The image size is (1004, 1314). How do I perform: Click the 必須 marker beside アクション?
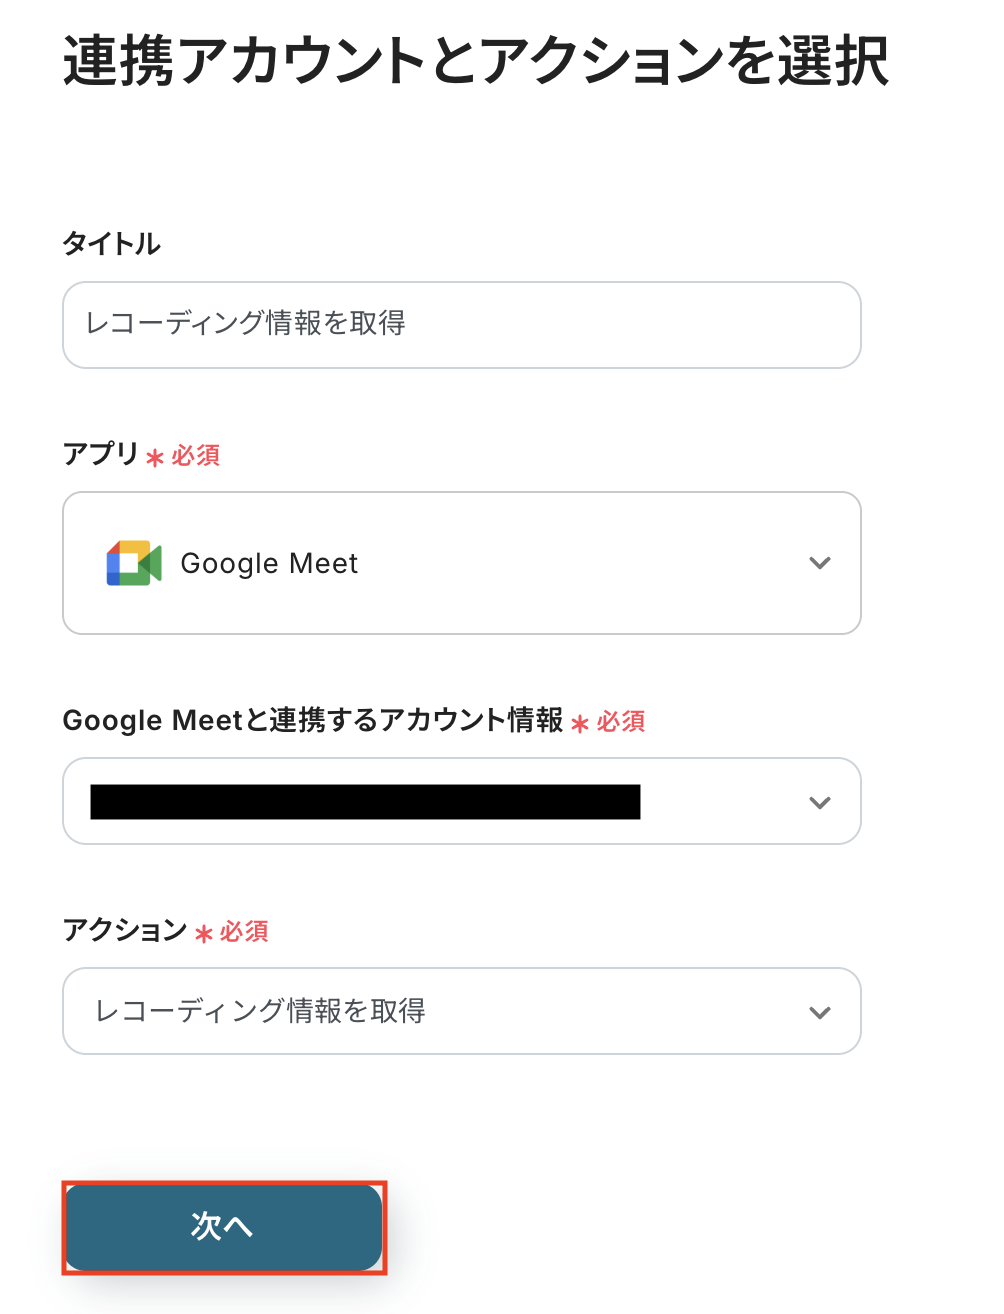tap(244, 932)
